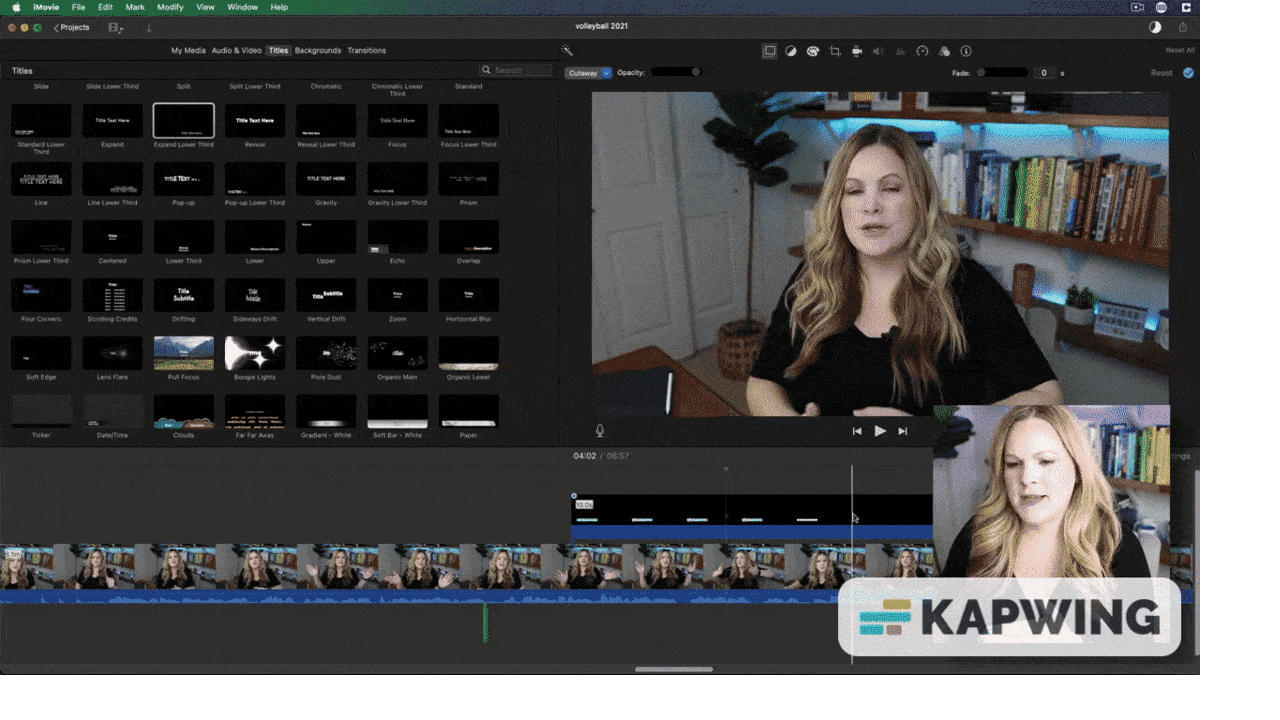This screenshot has height=720, width=1280.
Task: Adjust the Opacity slider
Action: point(676,72)
